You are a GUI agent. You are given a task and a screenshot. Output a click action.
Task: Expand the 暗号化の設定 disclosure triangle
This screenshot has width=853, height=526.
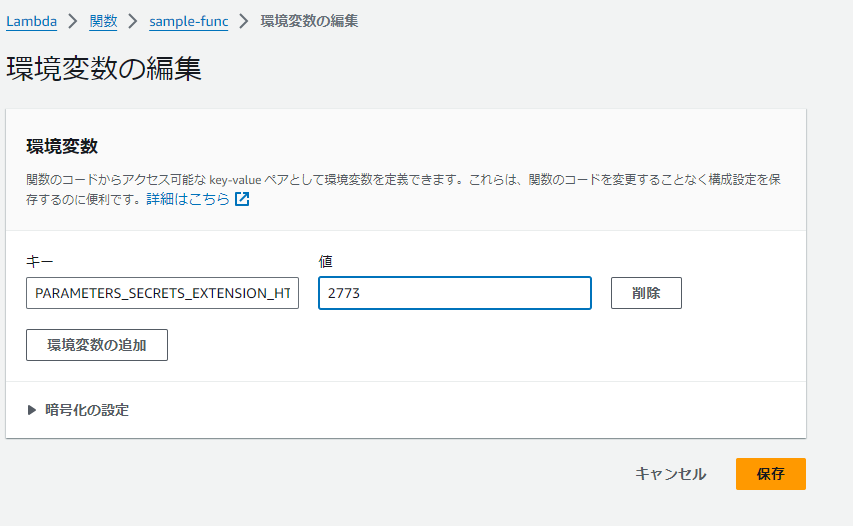tap(32, 410)
